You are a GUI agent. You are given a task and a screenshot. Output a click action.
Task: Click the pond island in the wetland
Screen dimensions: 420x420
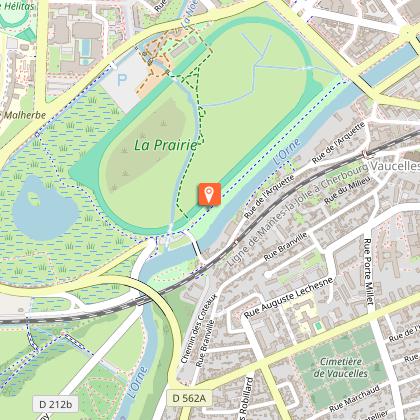(x=33, y=199)
